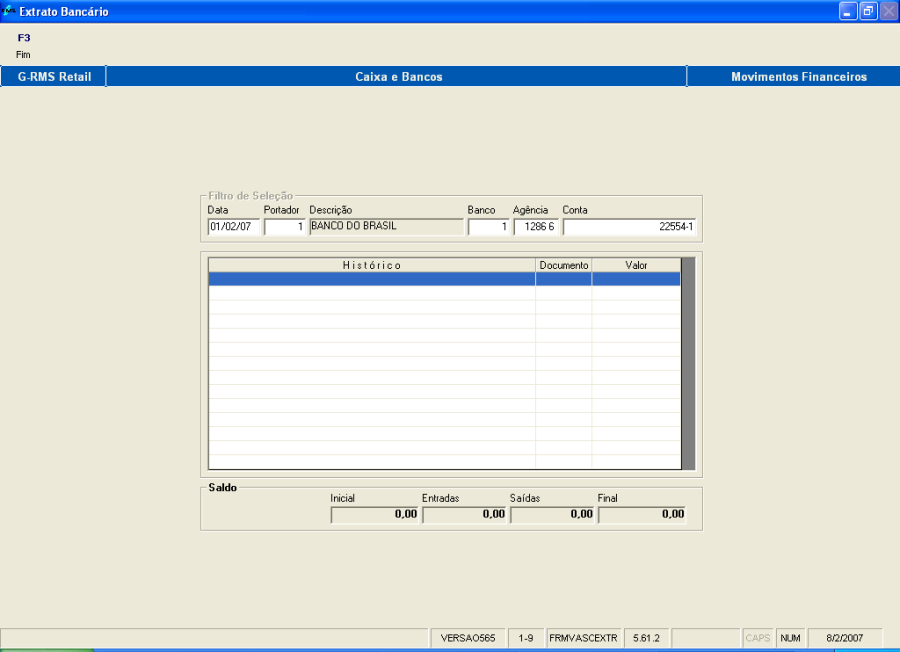This screenshot has height=652, width=900.
Task: Toggle the CAPS indicator in the status bar
Action: 757,637
